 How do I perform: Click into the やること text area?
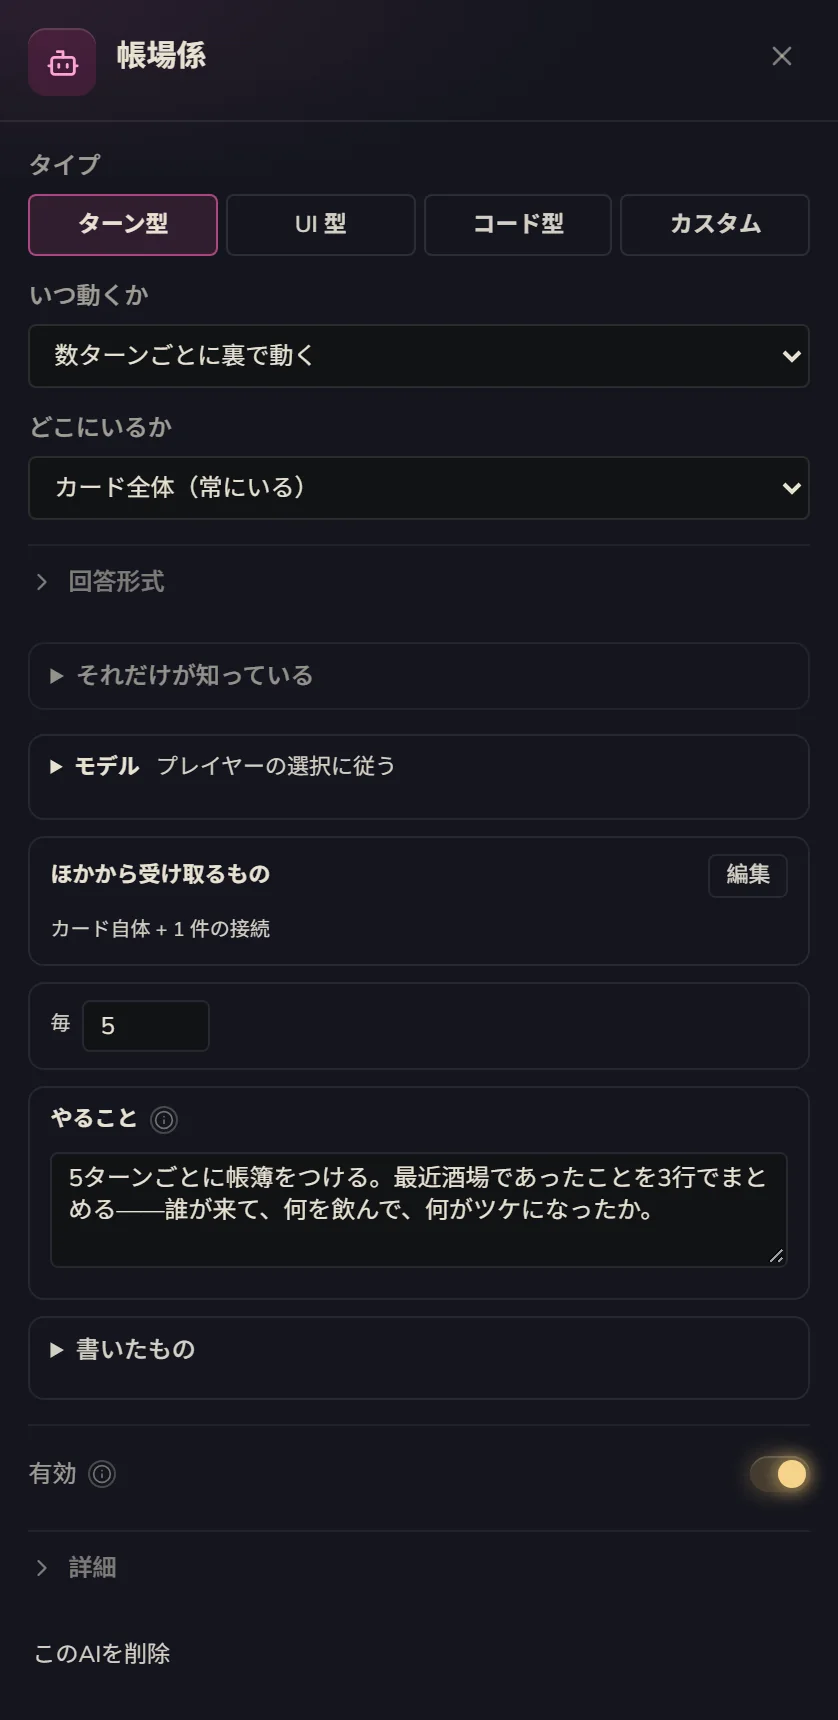(x=419, y=1209)
